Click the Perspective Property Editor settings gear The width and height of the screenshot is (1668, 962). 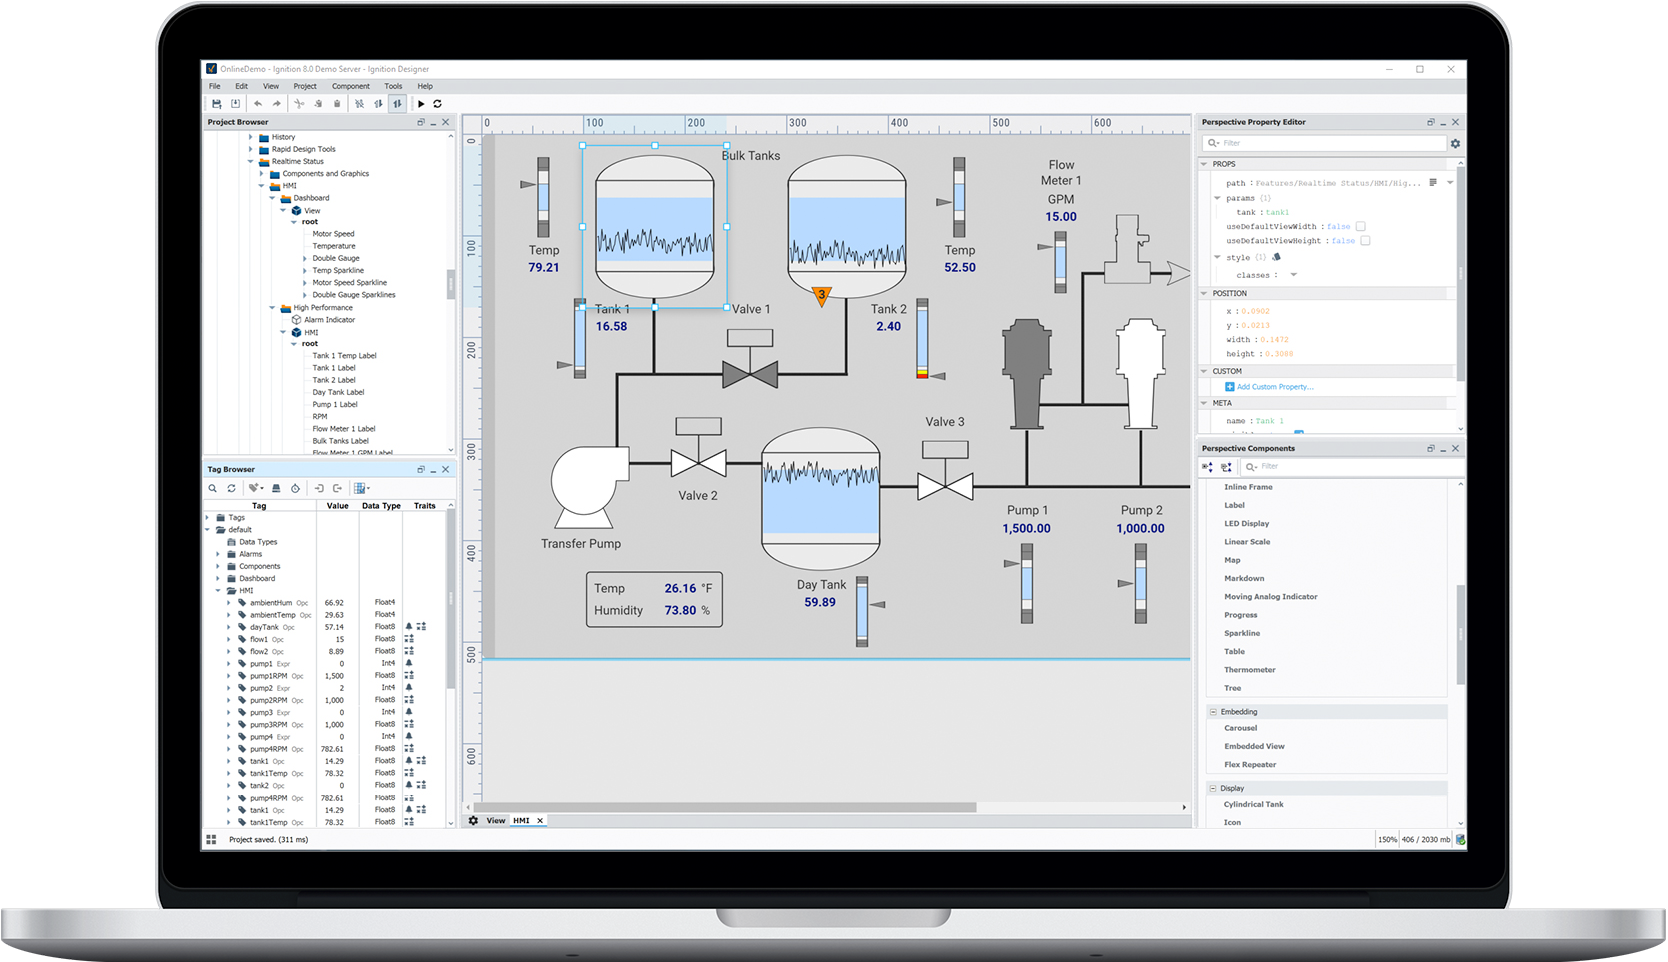click(1455, 143)
